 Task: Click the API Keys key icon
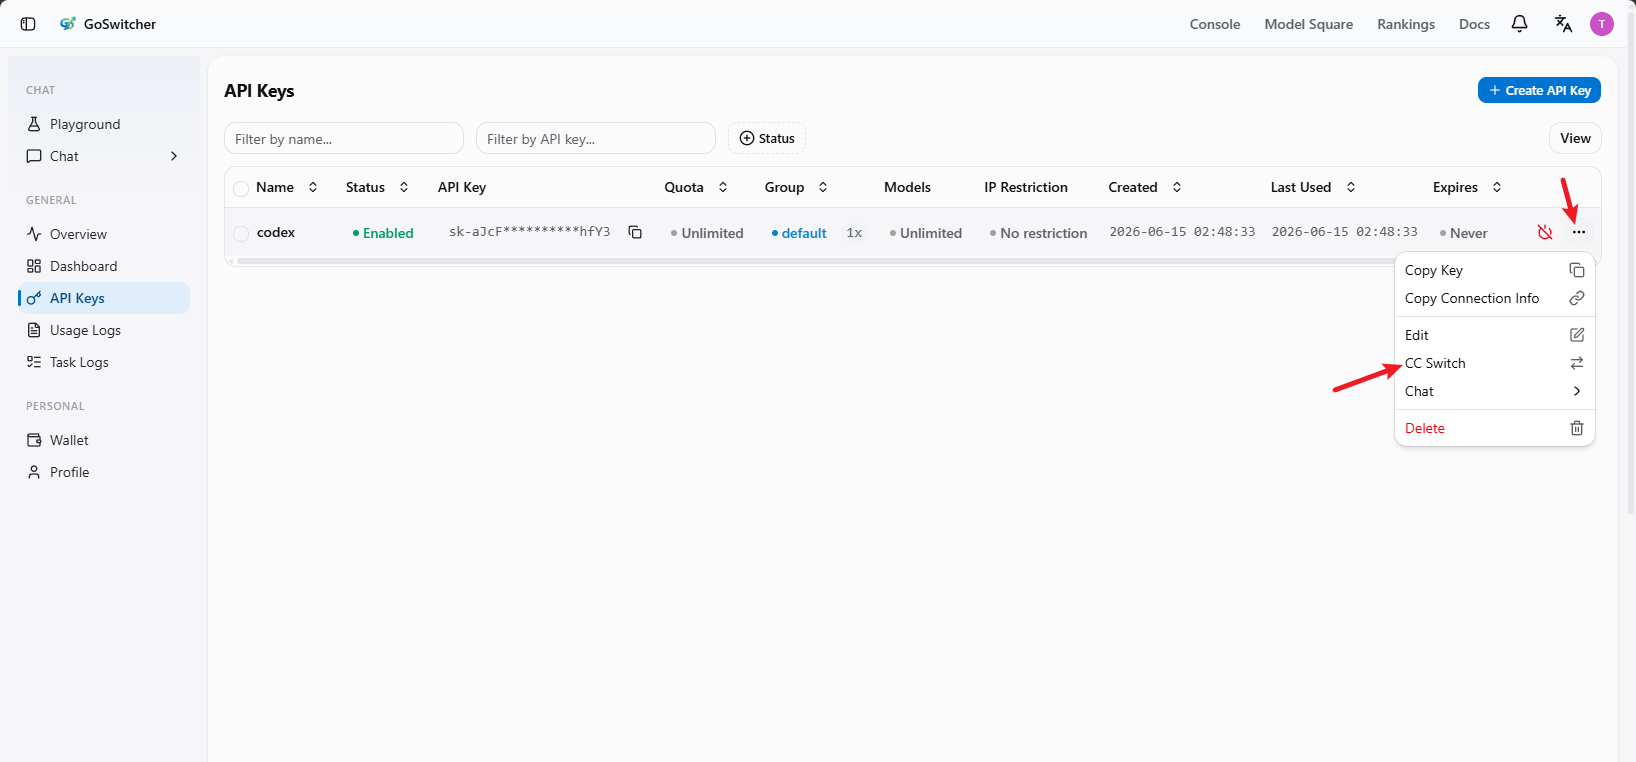[34, 298]
